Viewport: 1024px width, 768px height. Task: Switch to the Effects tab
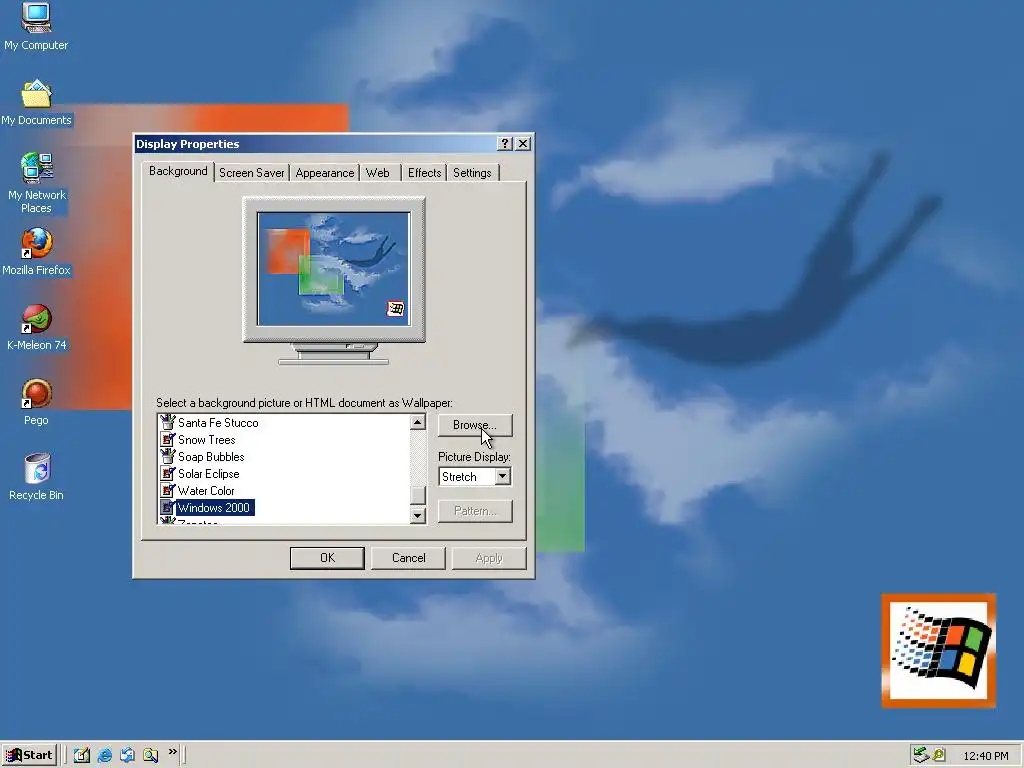[424, 172]
